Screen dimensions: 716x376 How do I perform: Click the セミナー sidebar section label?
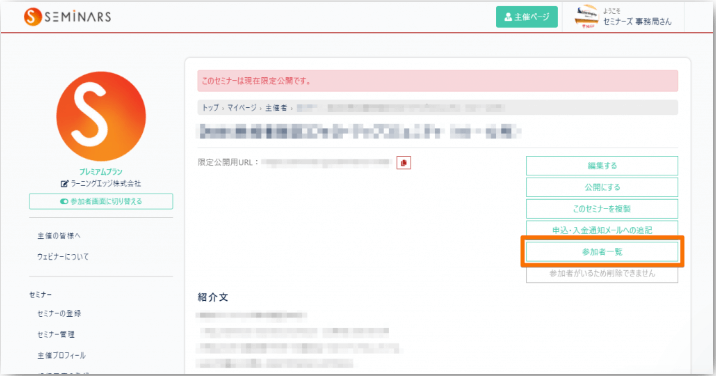(x=41, y=295)
